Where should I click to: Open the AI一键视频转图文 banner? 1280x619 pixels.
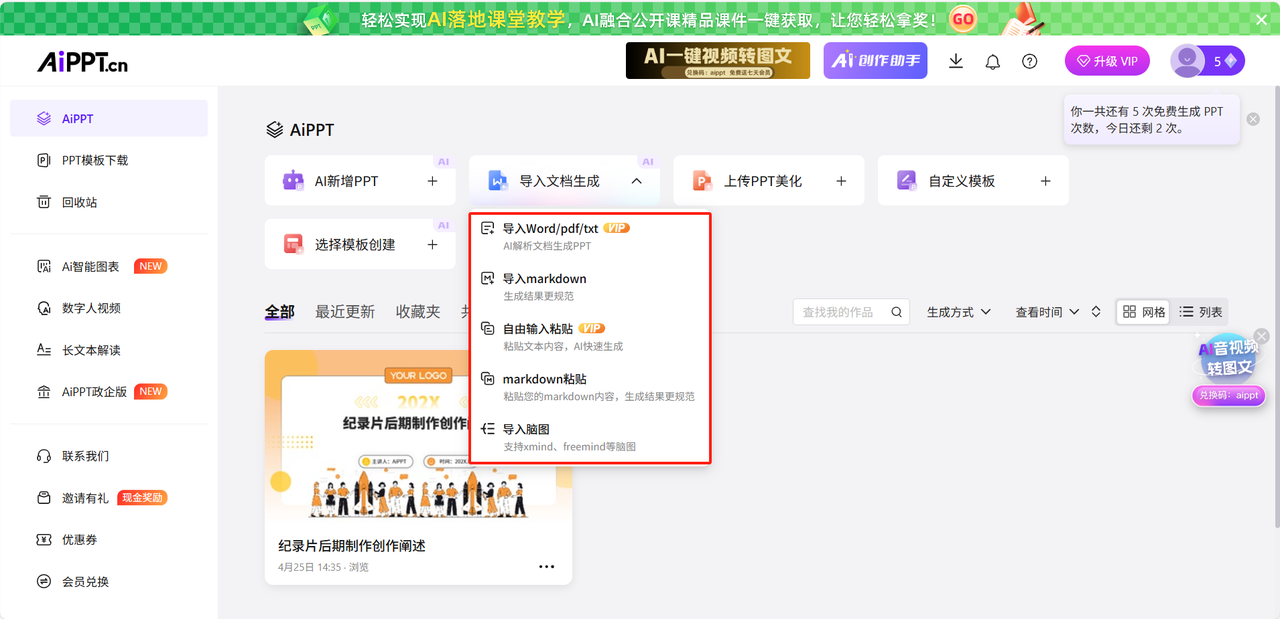[718, 61]
